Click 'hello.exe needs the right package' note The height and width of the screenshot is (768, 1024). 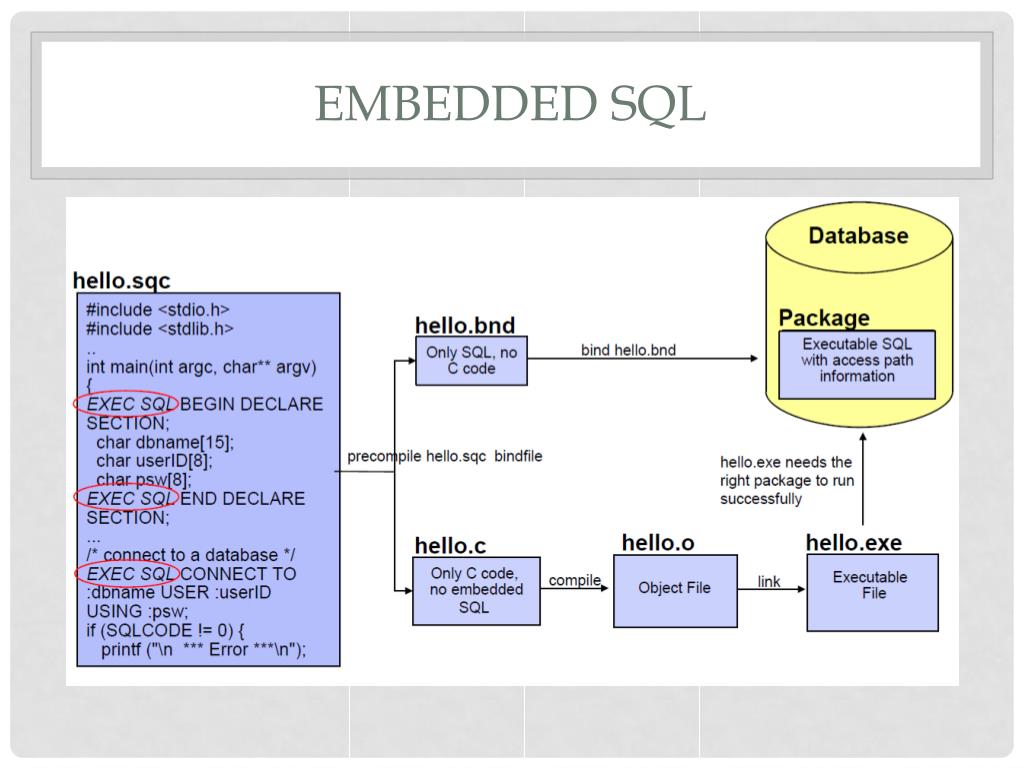coord(787,480)
